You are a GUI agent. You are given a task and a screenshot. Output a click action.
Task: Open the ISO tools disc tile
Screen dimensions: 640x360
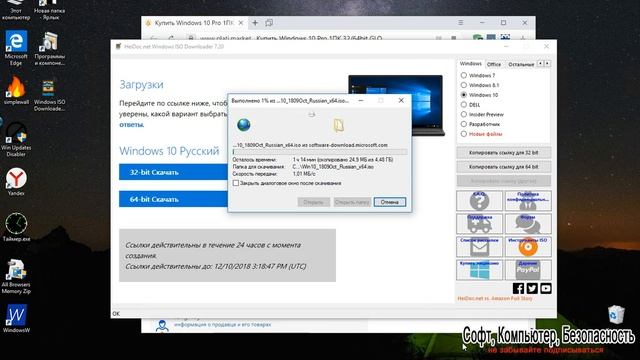click(x=528, y=247)
